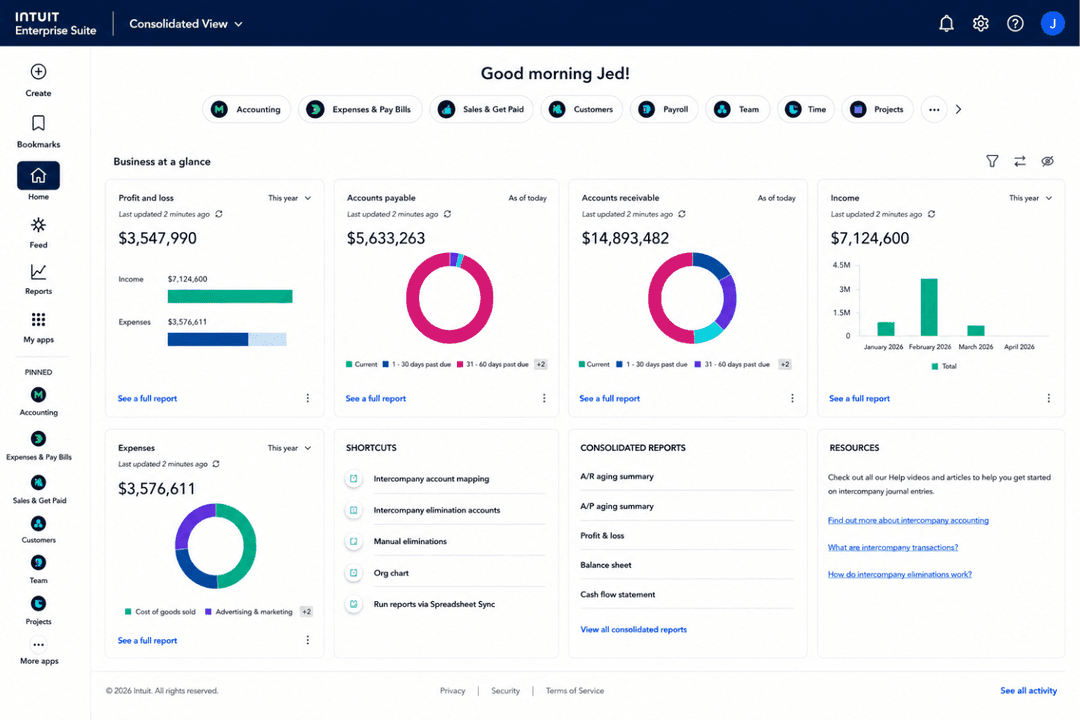Open My apps grid icon
Image resolution: width=1080 pixels, height=720 pixels.
coord(39,320)
